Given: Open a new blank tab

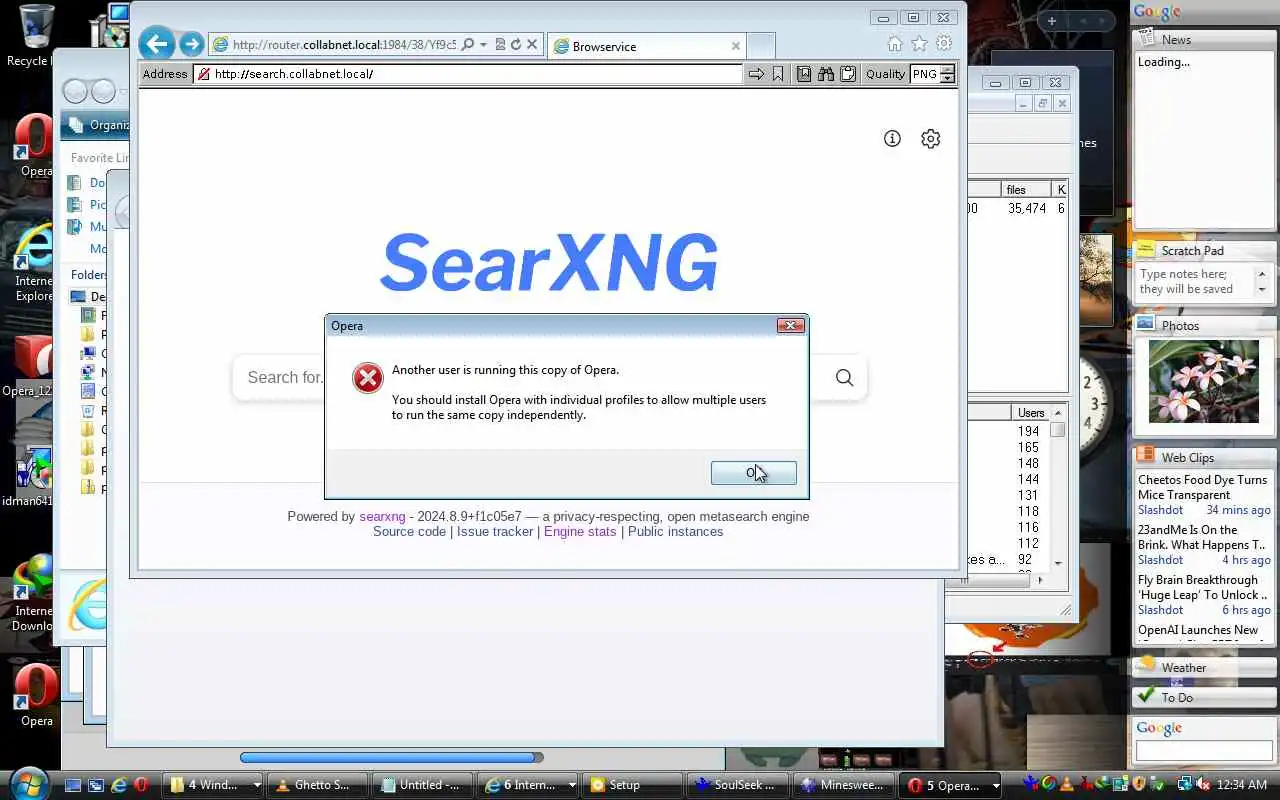Looking at the screenshot, I should 761,46.
